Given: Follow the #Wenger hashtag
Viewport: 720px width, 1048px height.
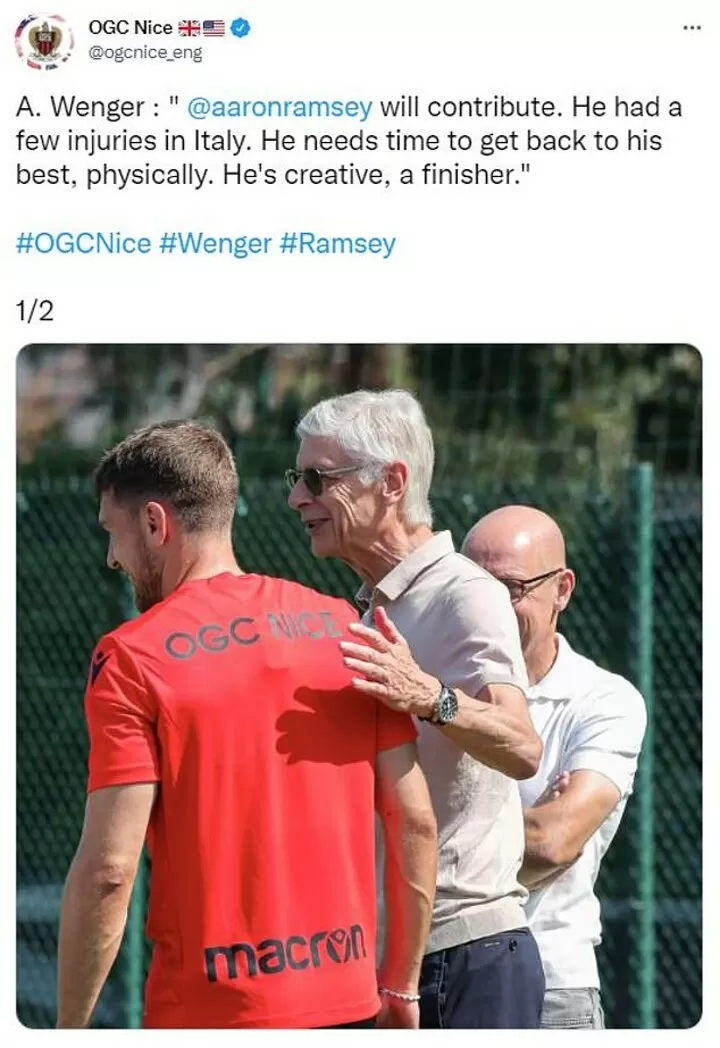Looking at the screenshot, I should [x=216, y=243].
